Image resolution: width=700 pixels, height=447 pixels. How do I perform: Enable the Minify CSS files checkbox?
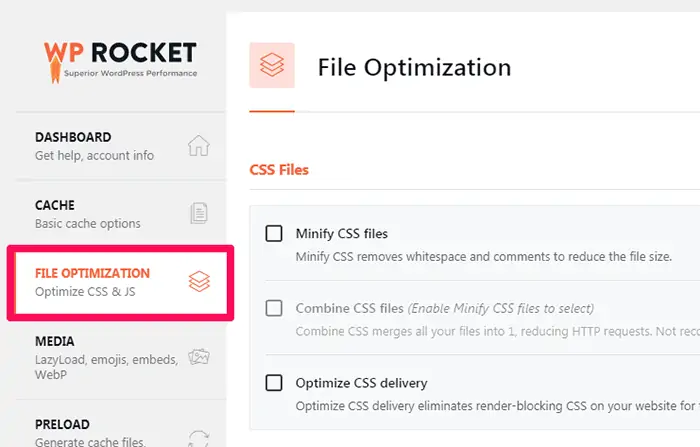pyautogui.click(x=274, y=234)
